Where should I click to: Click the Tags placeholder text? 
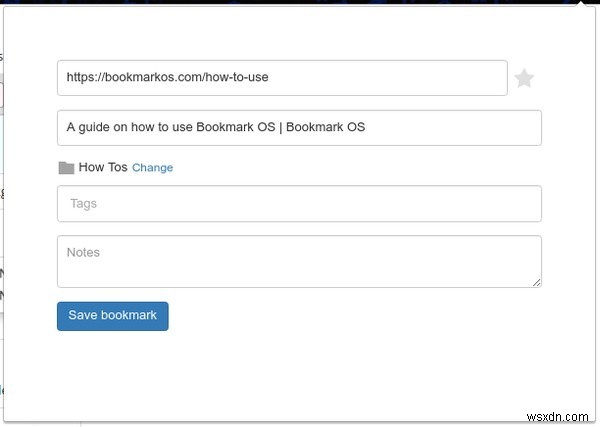83,204
